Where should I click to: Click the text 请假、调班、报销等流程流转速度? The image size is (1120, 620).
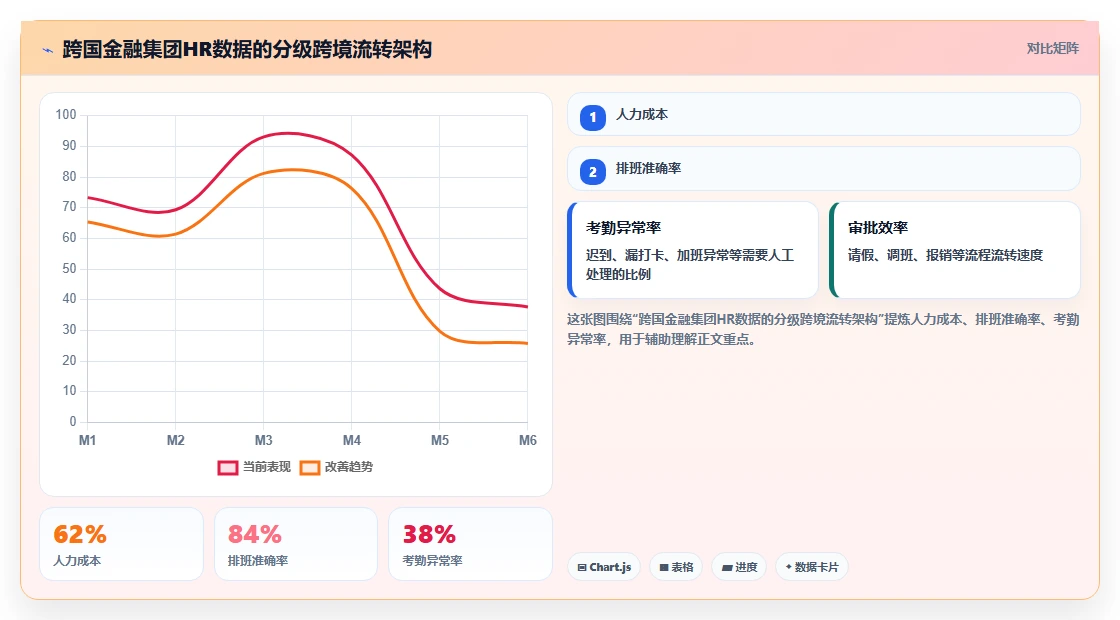pos(946,256)
